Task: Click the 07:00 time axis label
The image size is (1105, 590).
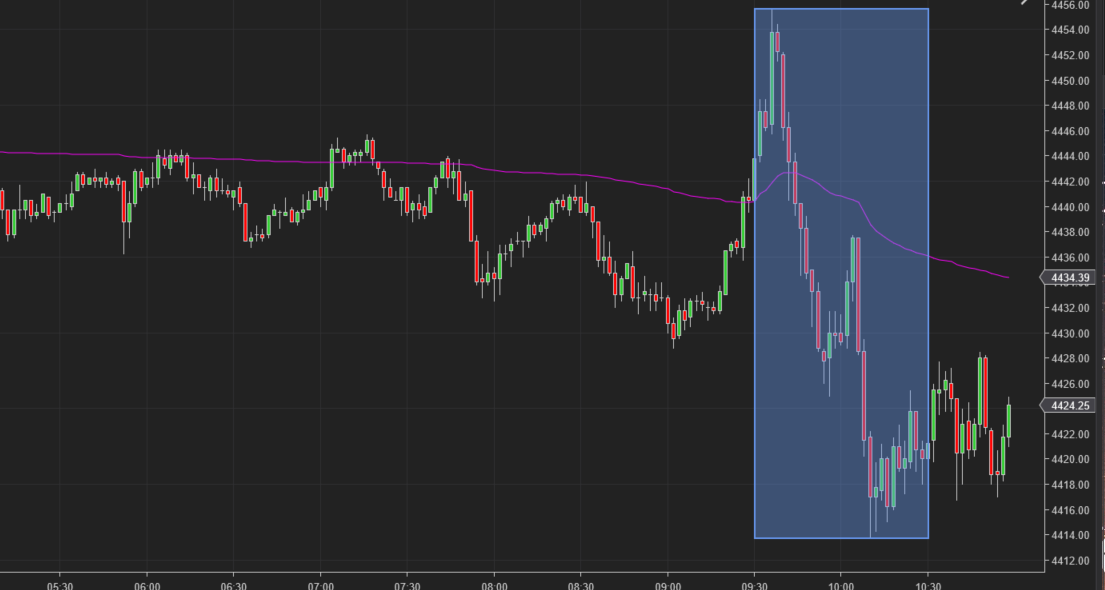Action: point(321,586)
